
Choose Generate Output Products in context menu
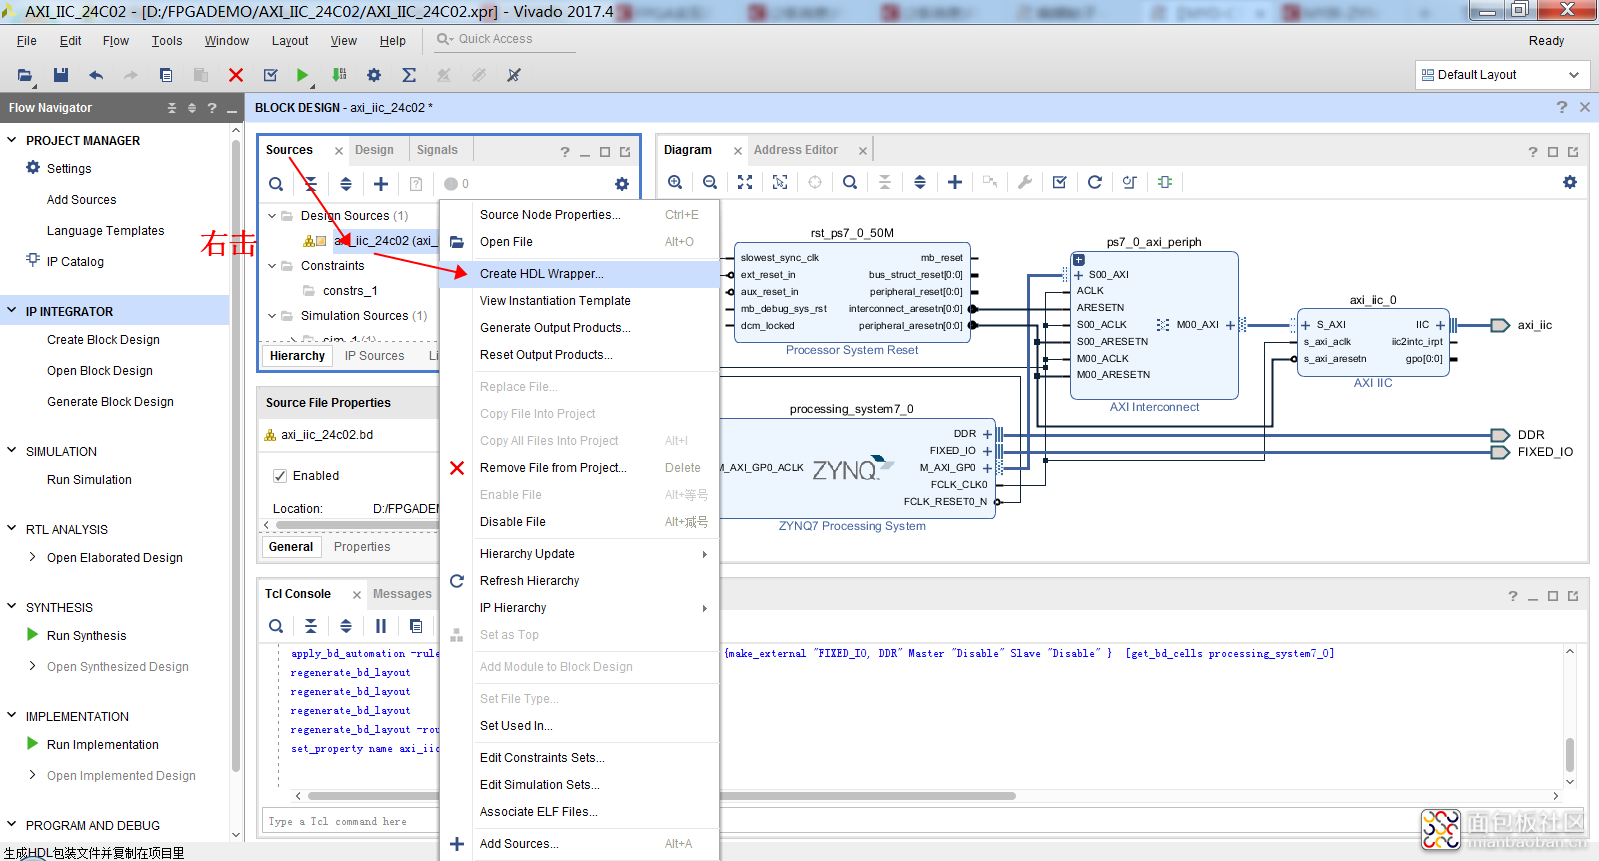click(579, 328)
